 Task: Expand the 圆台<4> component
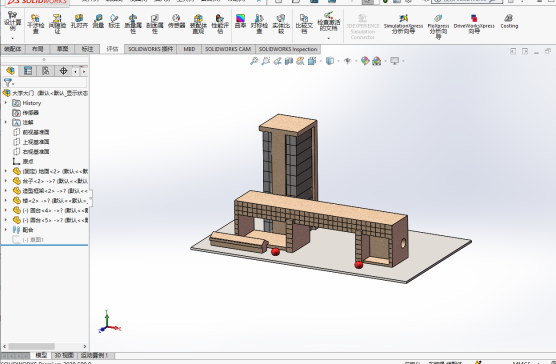[6, 210]
